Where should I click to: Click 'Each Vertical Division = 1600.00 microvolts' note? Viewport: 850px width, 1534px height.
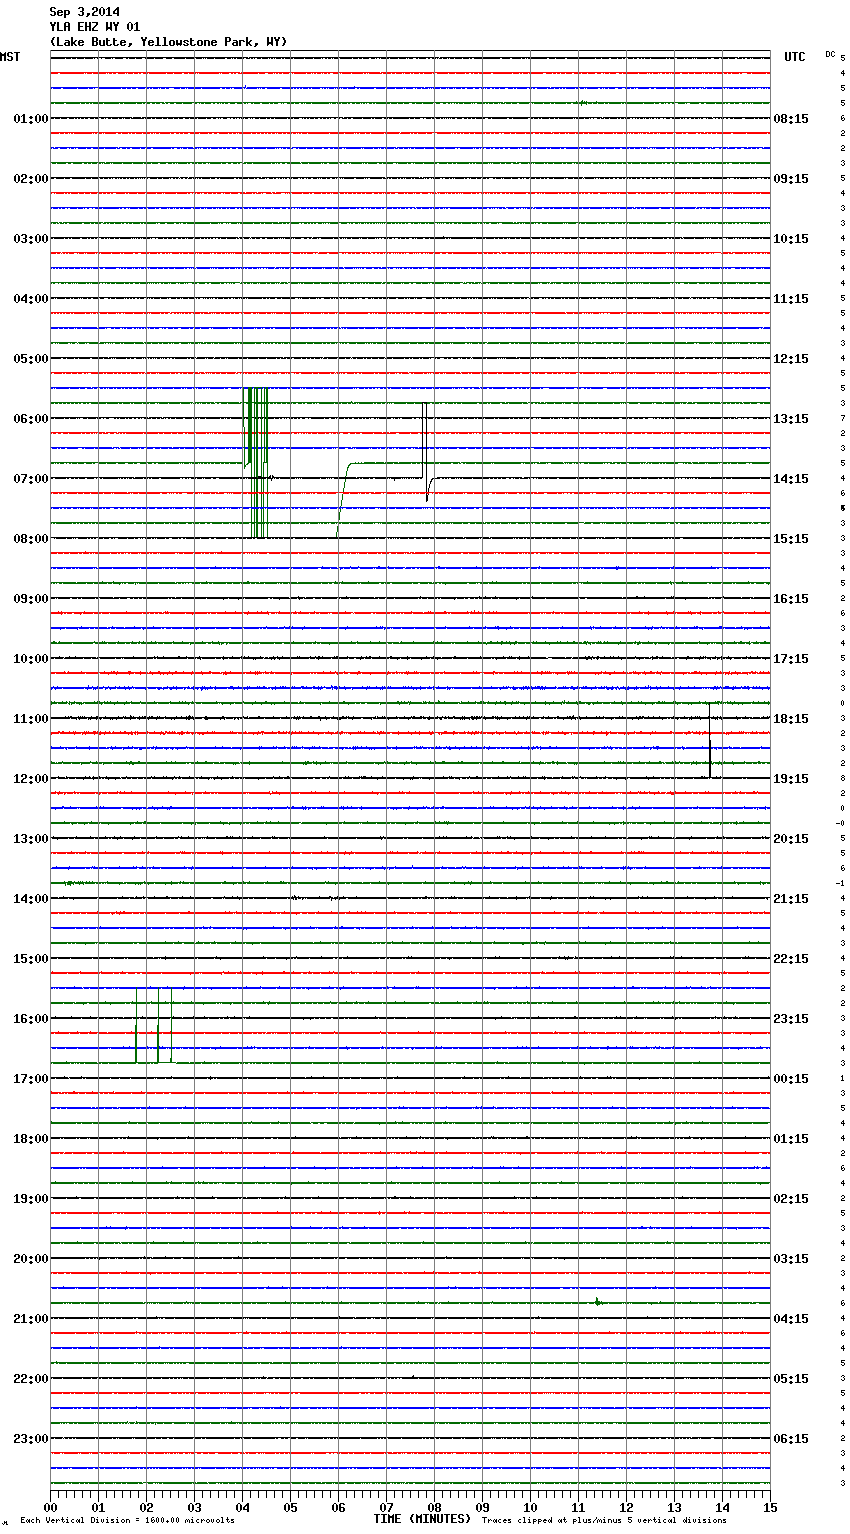[x=127, y=1520]
